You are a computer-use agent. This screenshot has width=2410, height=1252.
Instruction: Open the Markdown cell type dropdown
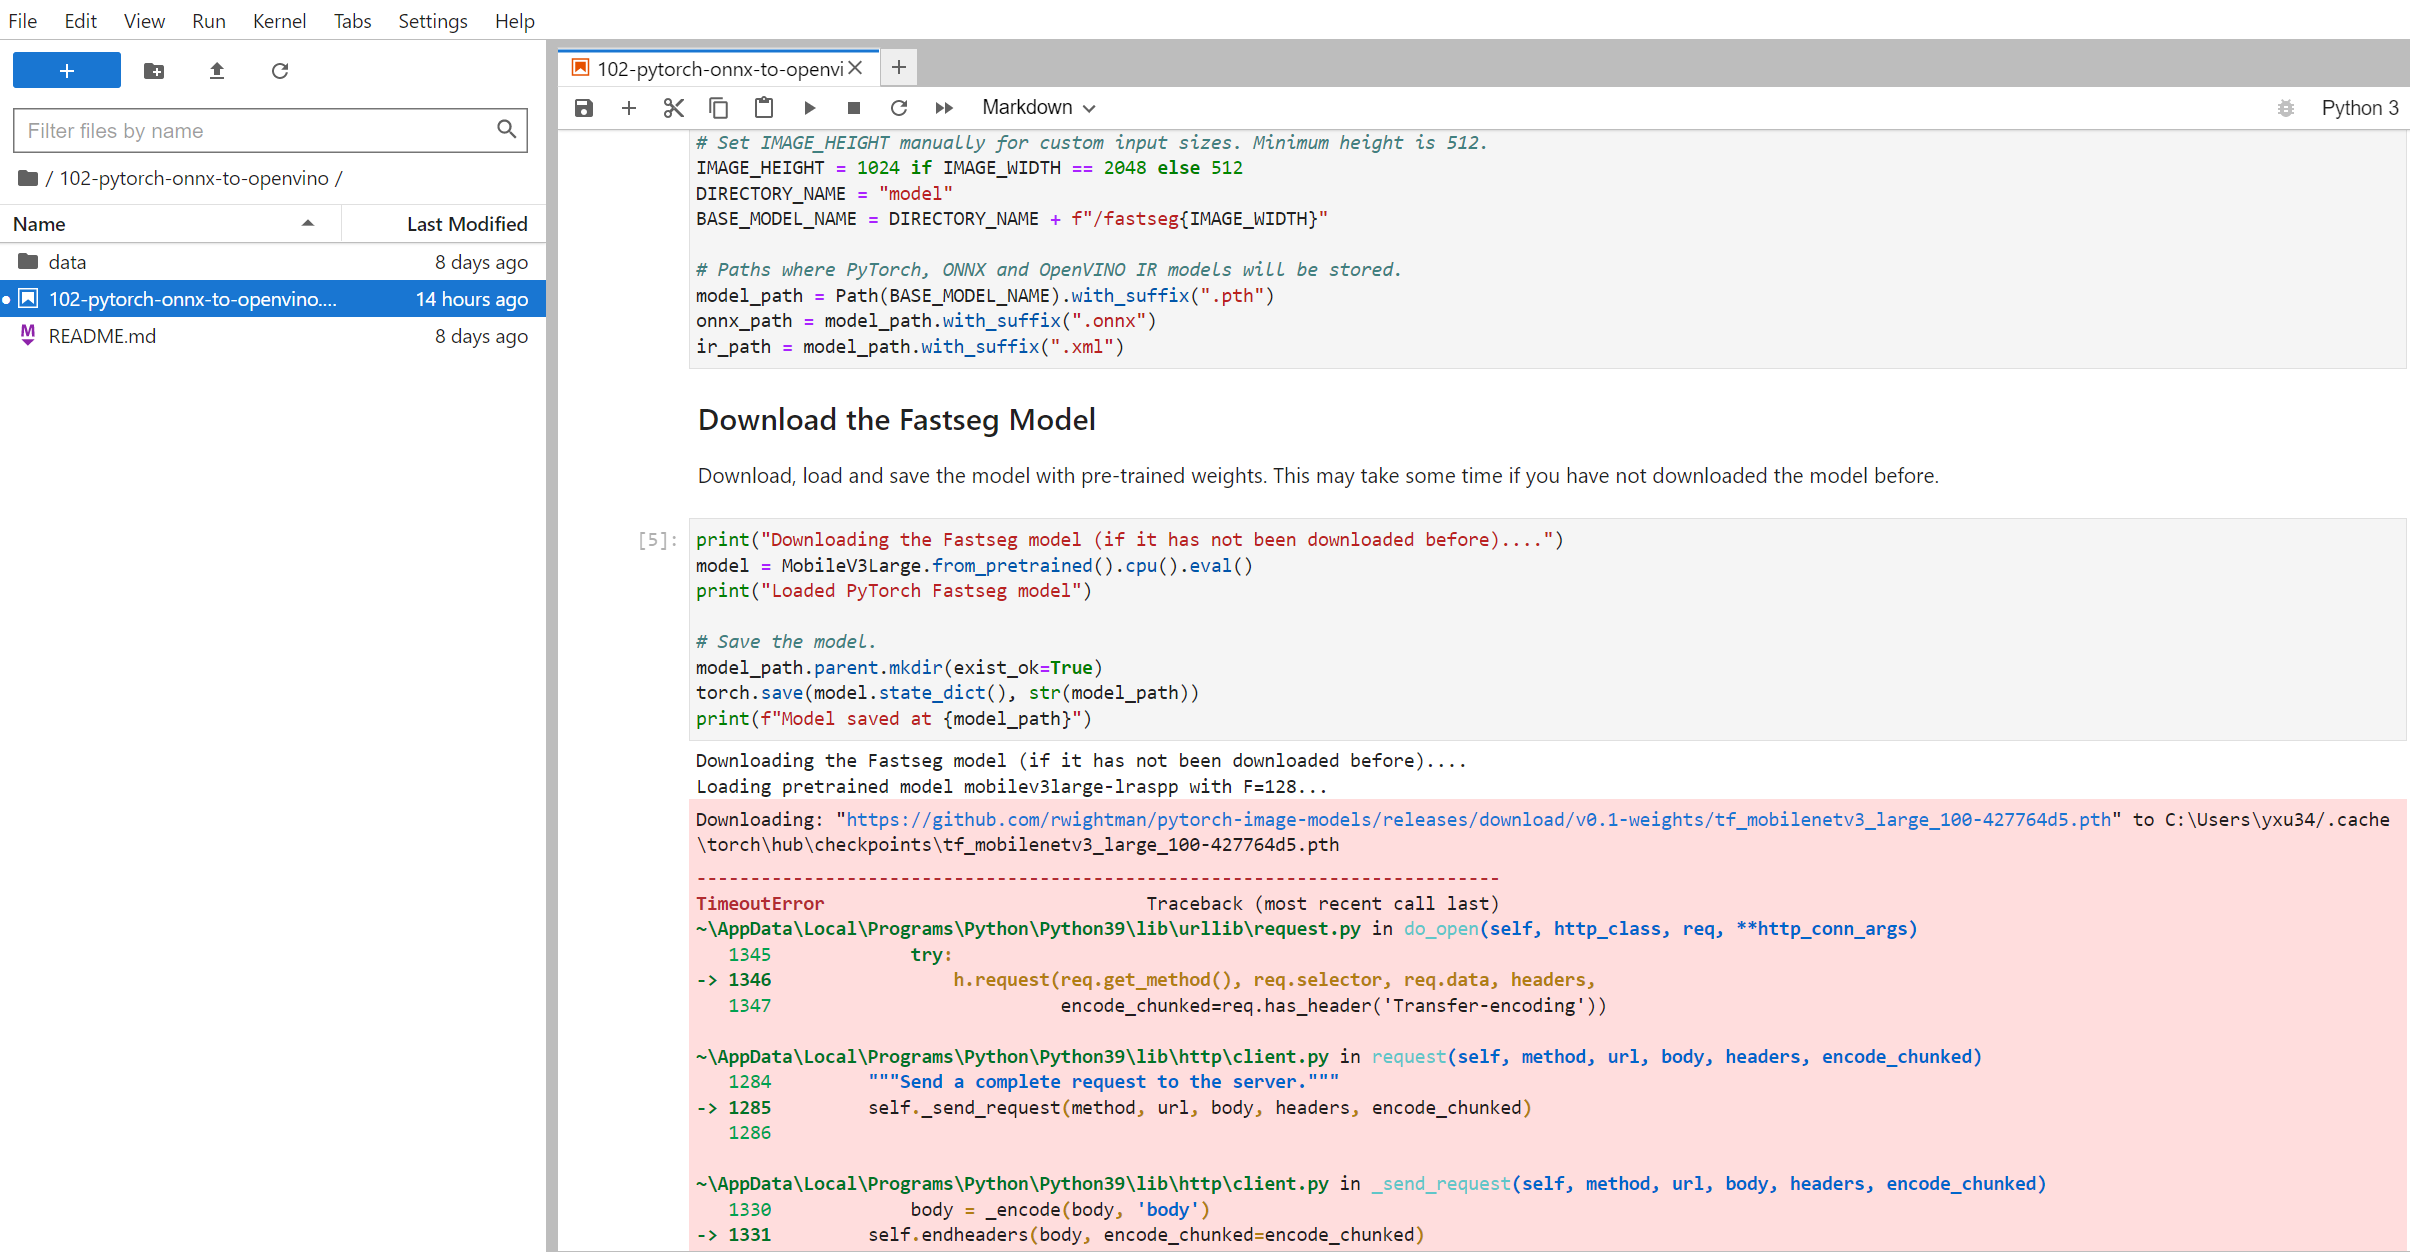pyautogui.click(x=1037, y=107)
